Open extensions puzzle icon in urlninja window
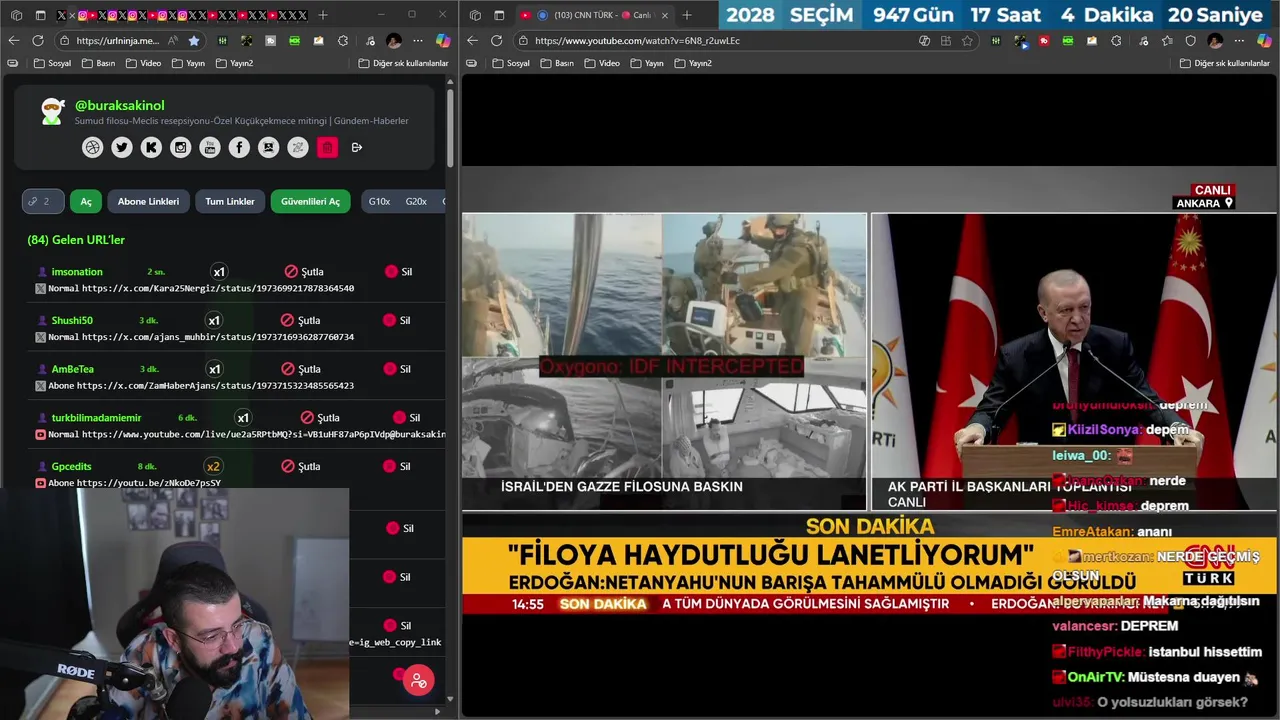Viewport: 1280px width, 720px height. pyautogui.click(x=343, y=41)
